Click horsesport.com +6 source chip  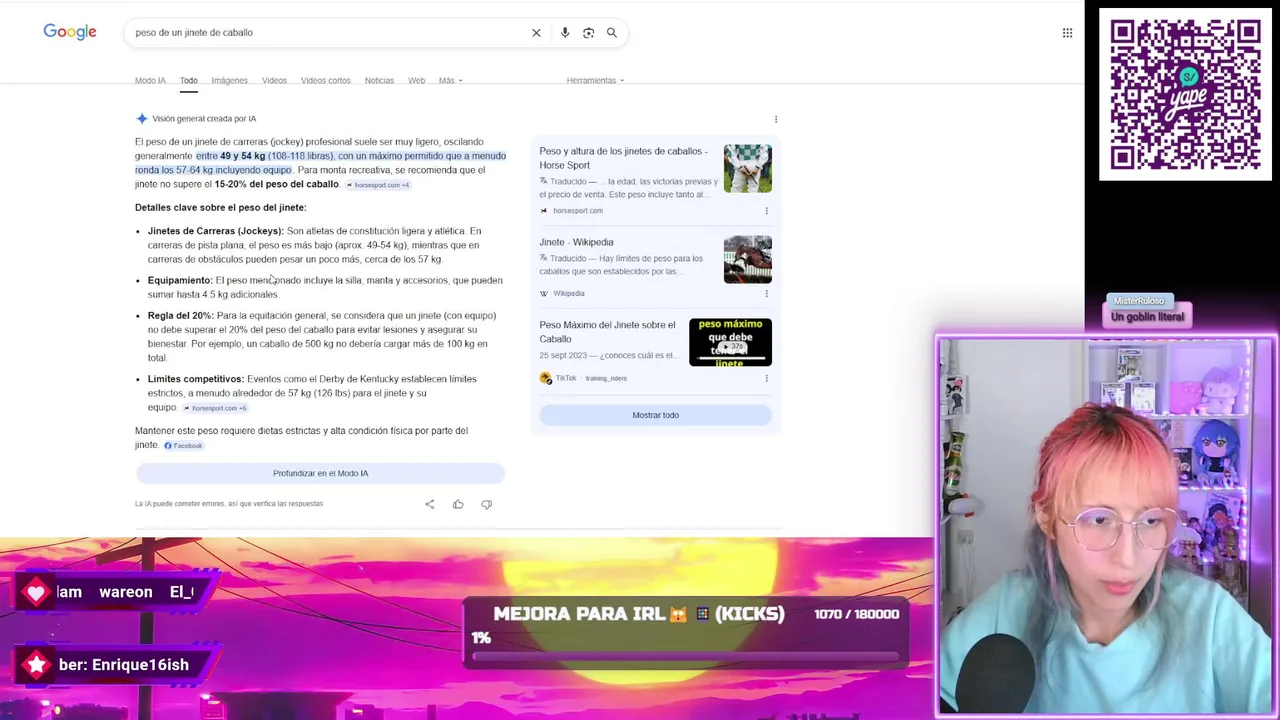215,408
